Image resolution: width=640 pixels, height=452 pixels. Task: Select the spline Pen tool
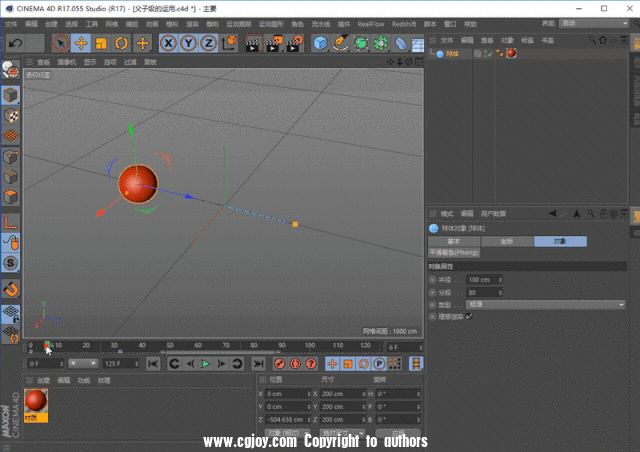(x=340, y=43)
